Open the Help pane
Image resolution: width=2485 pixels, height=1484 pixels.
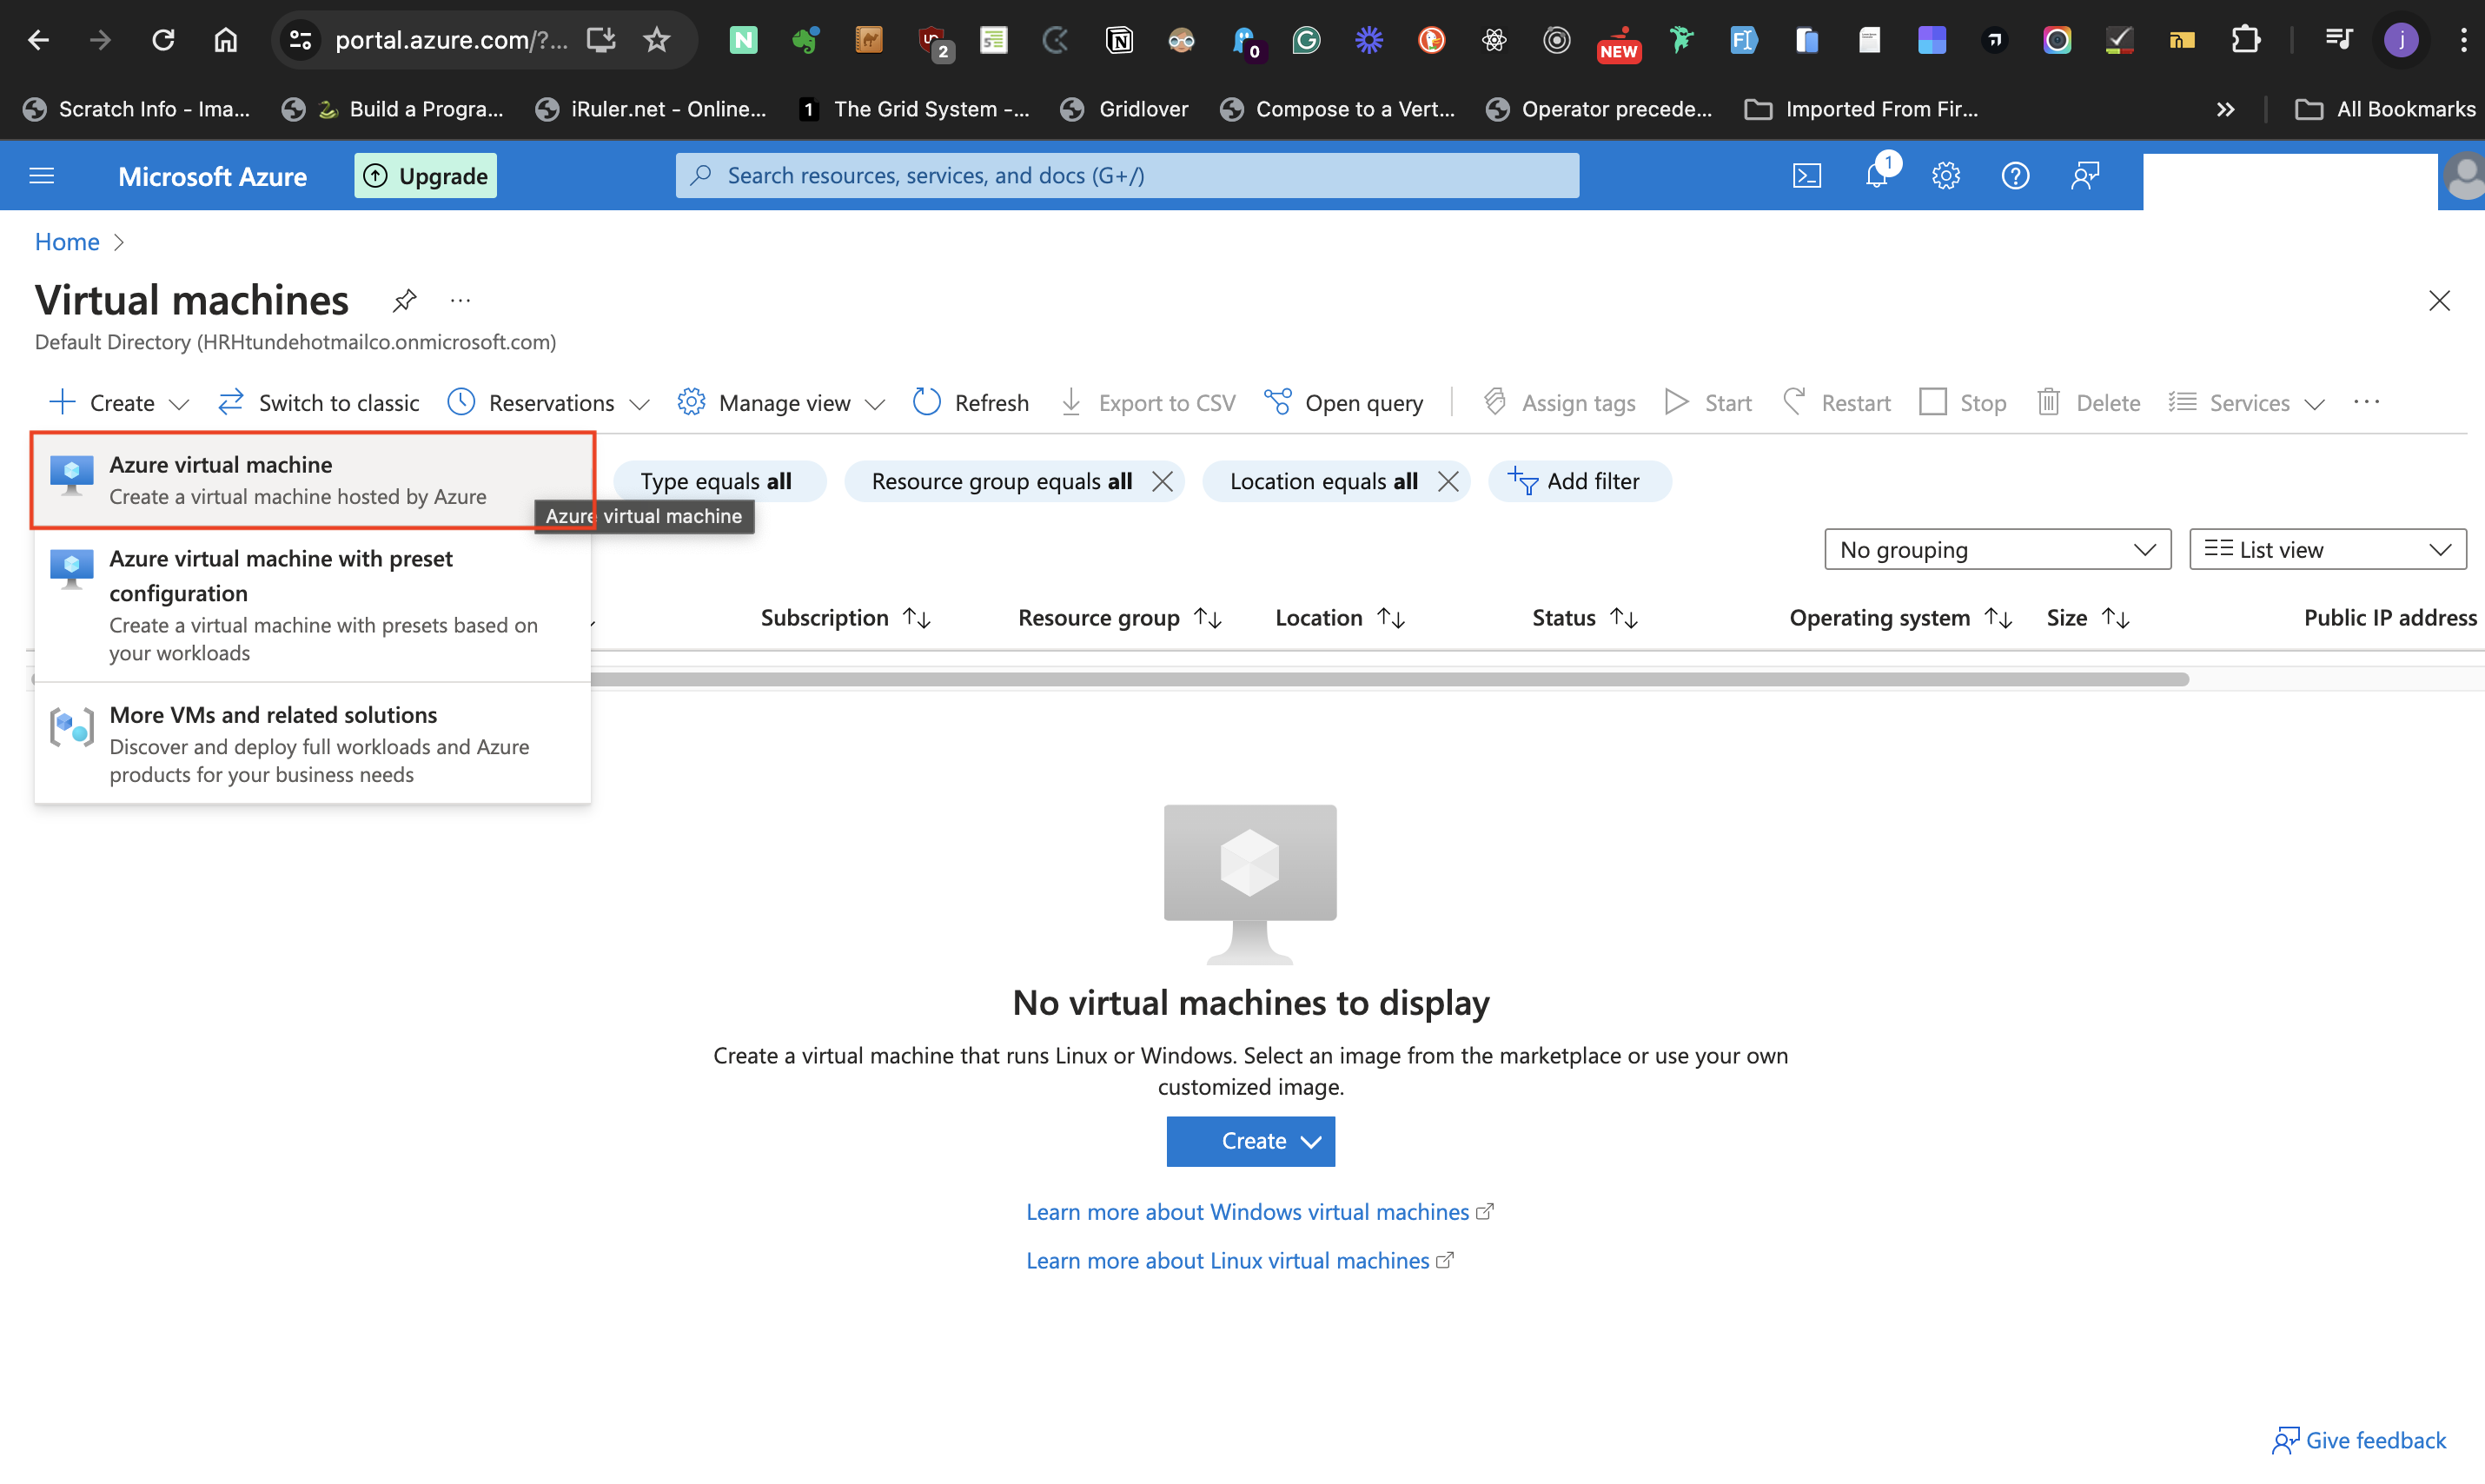pyautogui.click(x=2015, y=175)
